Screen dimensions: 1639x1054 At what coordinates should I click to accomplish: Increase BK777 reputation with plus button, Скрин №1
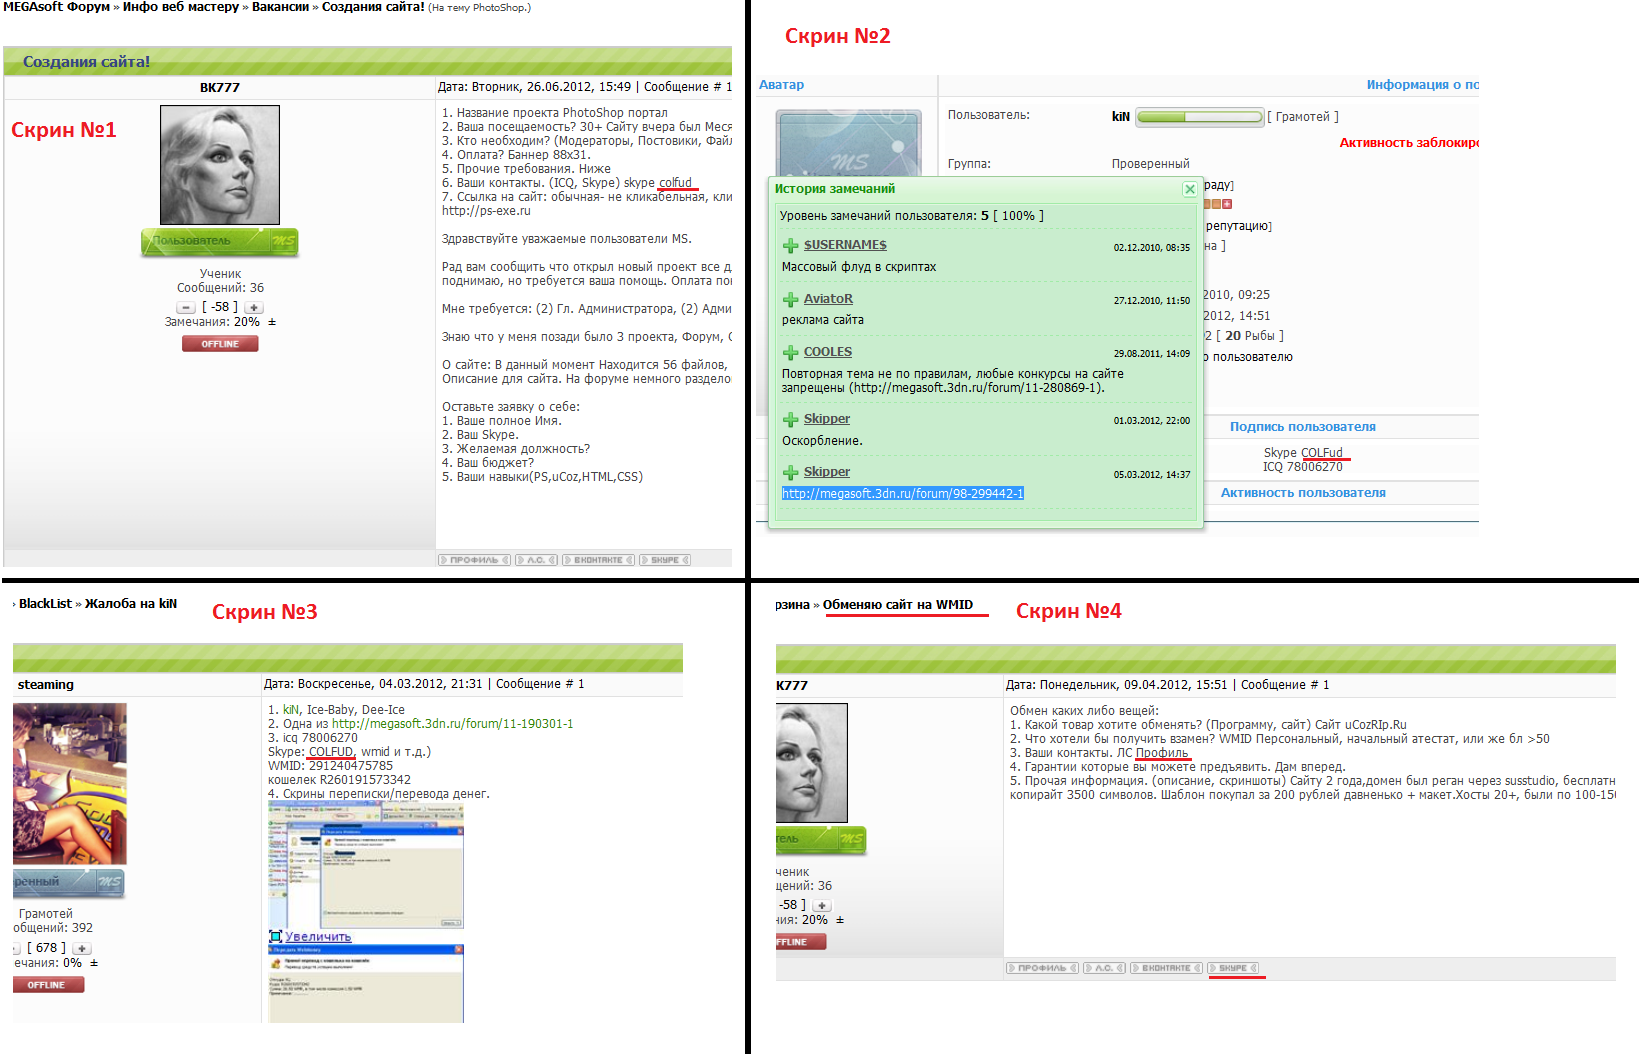click(254, 308)
